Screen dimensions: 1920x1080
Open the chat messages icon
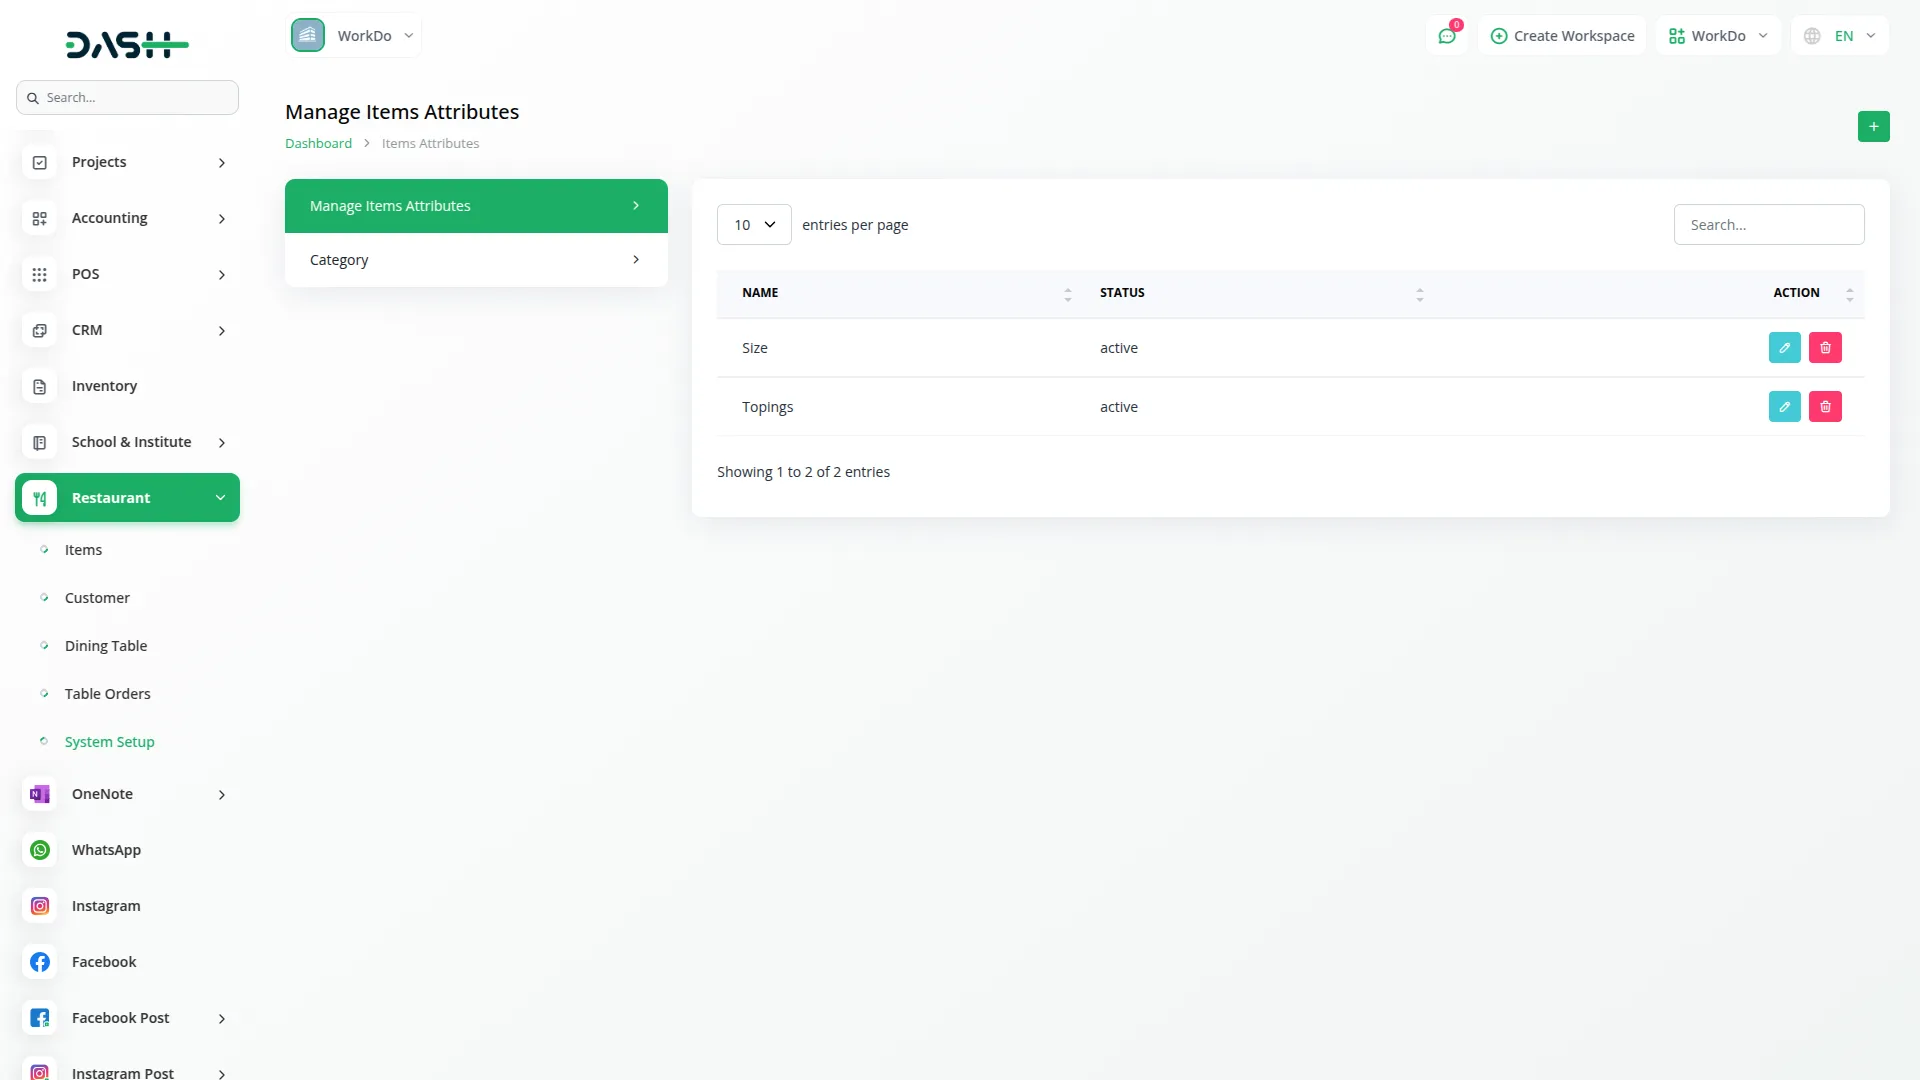(x=1447, y=36)
